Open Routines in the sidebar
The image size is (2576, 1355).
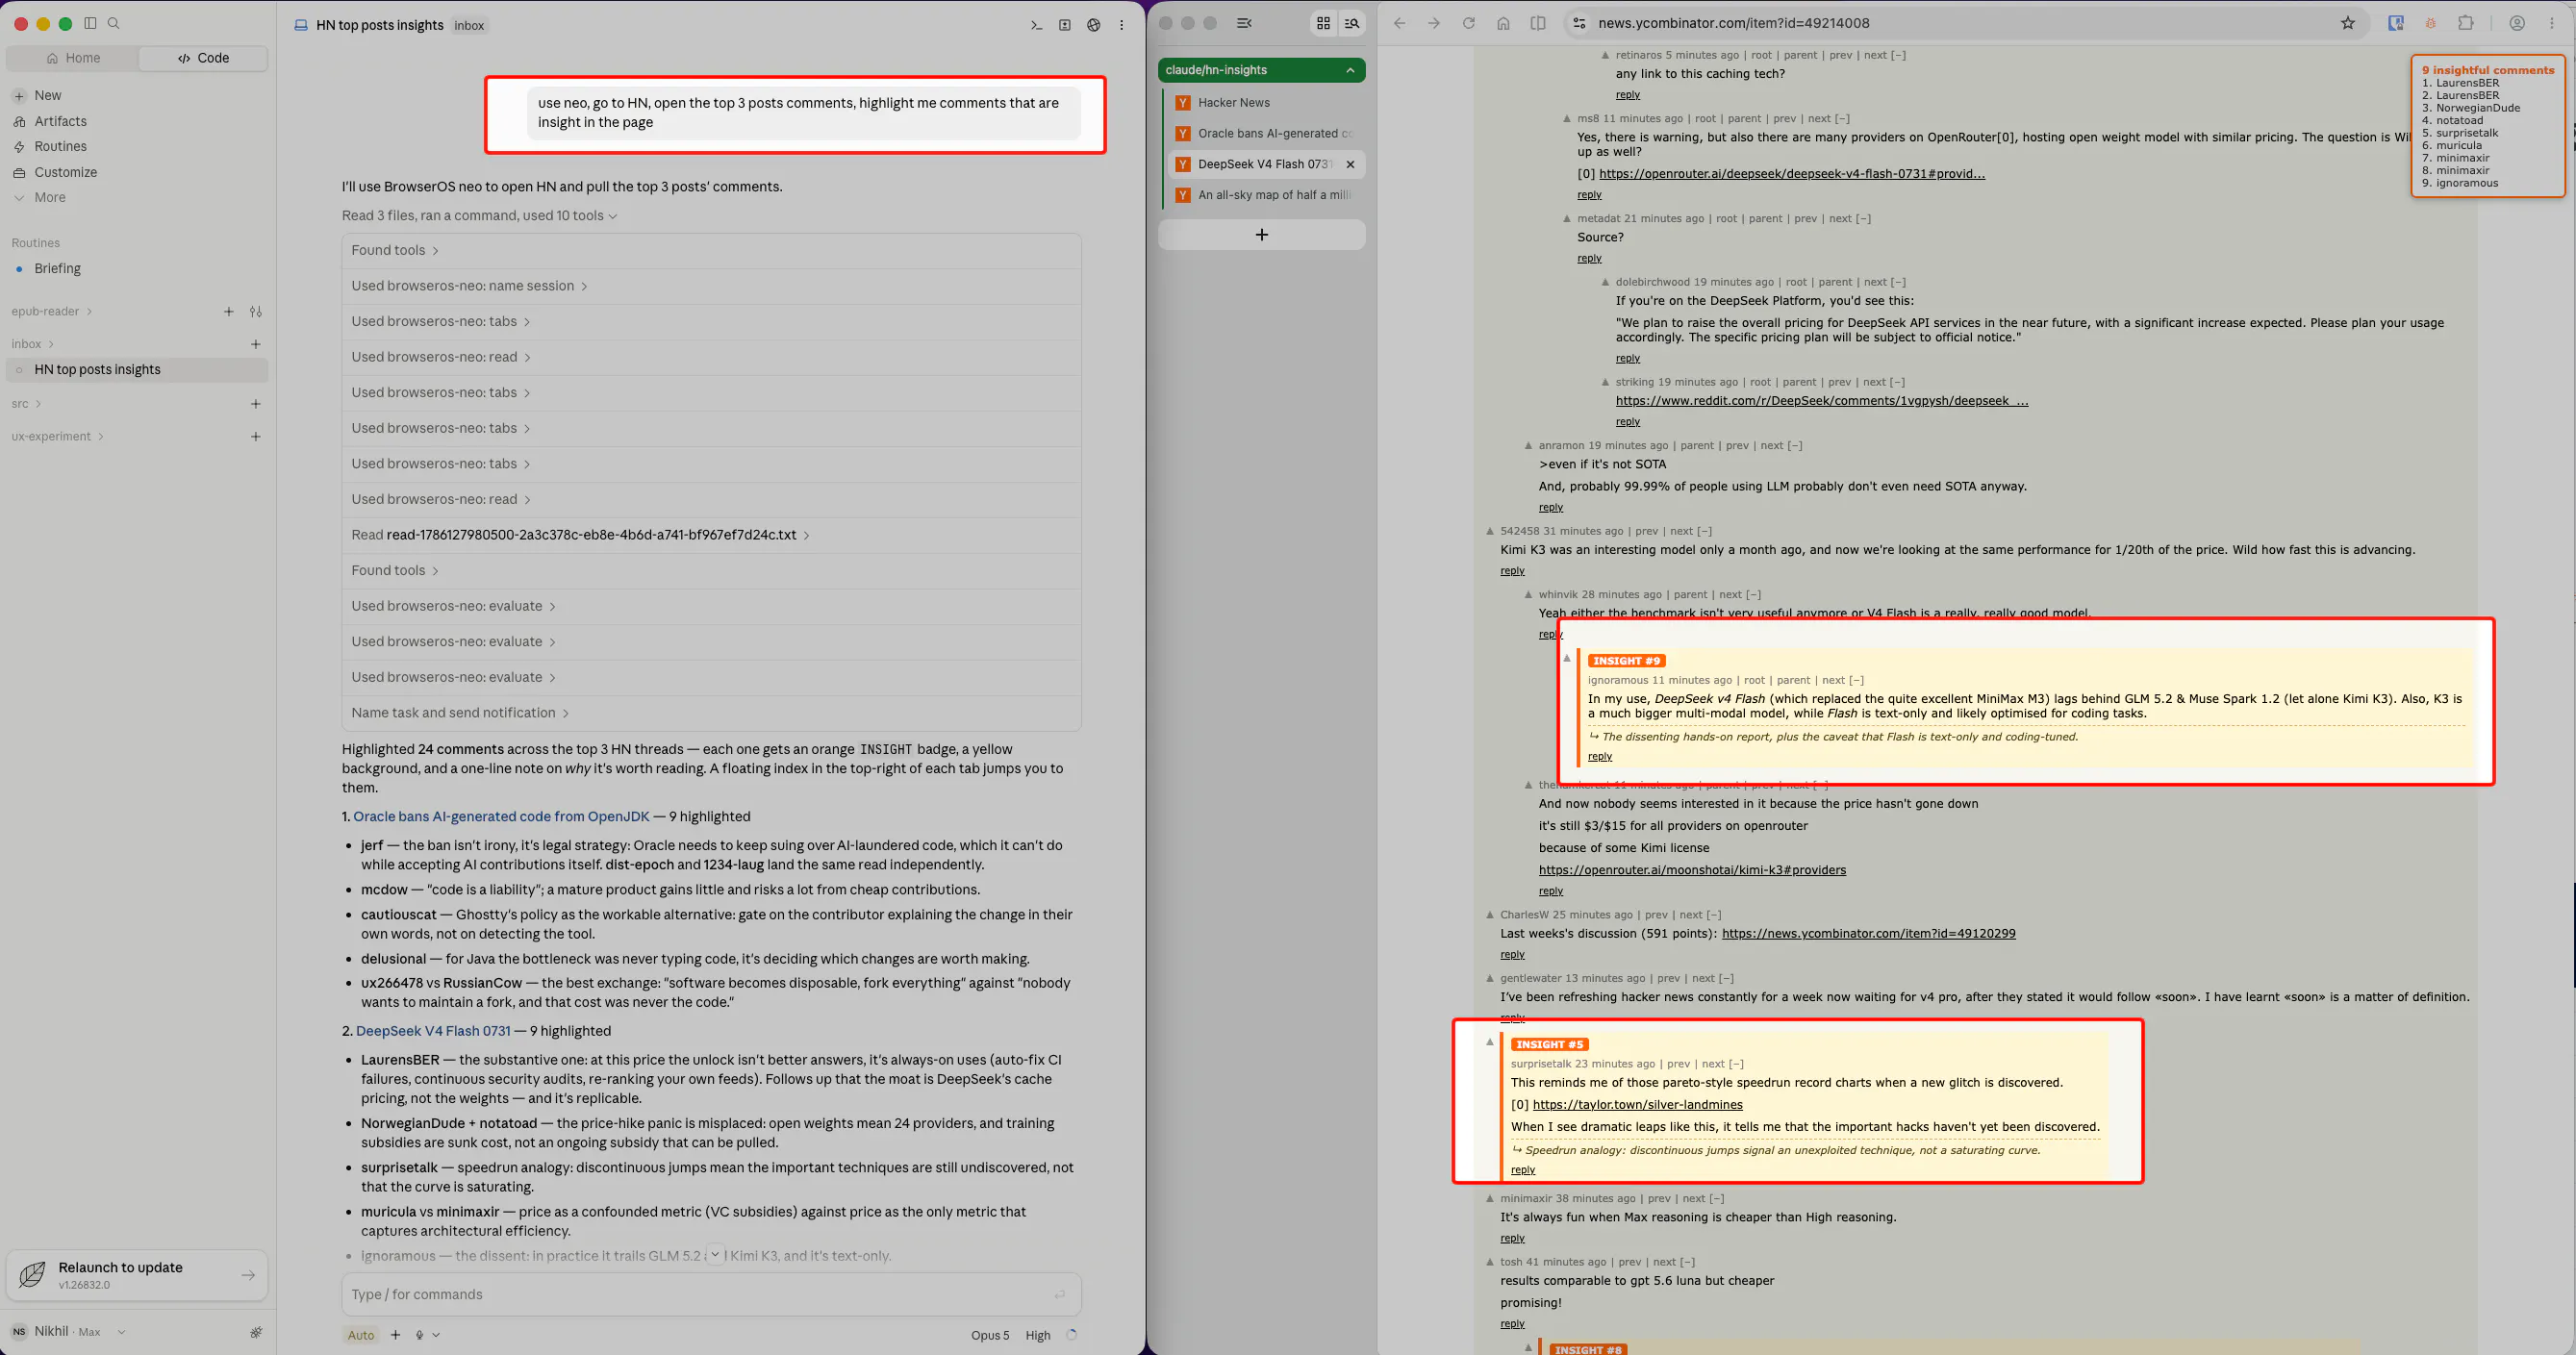click(60, 146)
